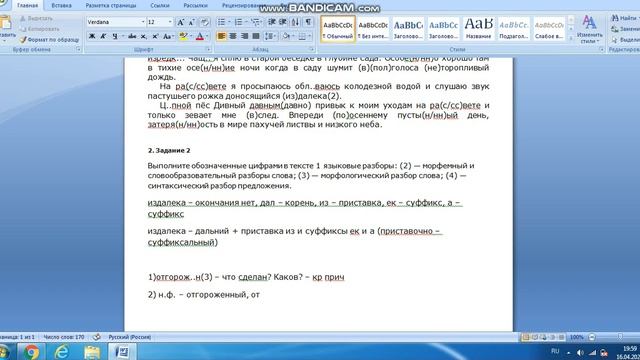Open the volume control in system tray
The height and width of the screenshot is (360, 640).
pos(580,353)
